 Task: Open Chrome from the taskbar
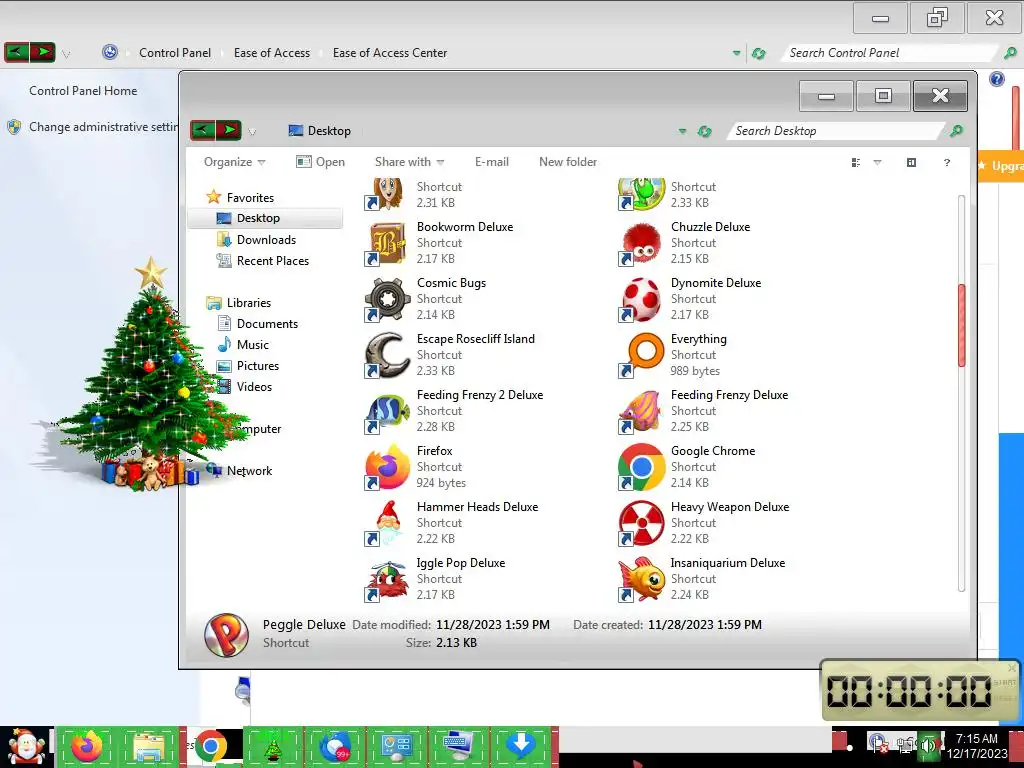tap(210, 746)
